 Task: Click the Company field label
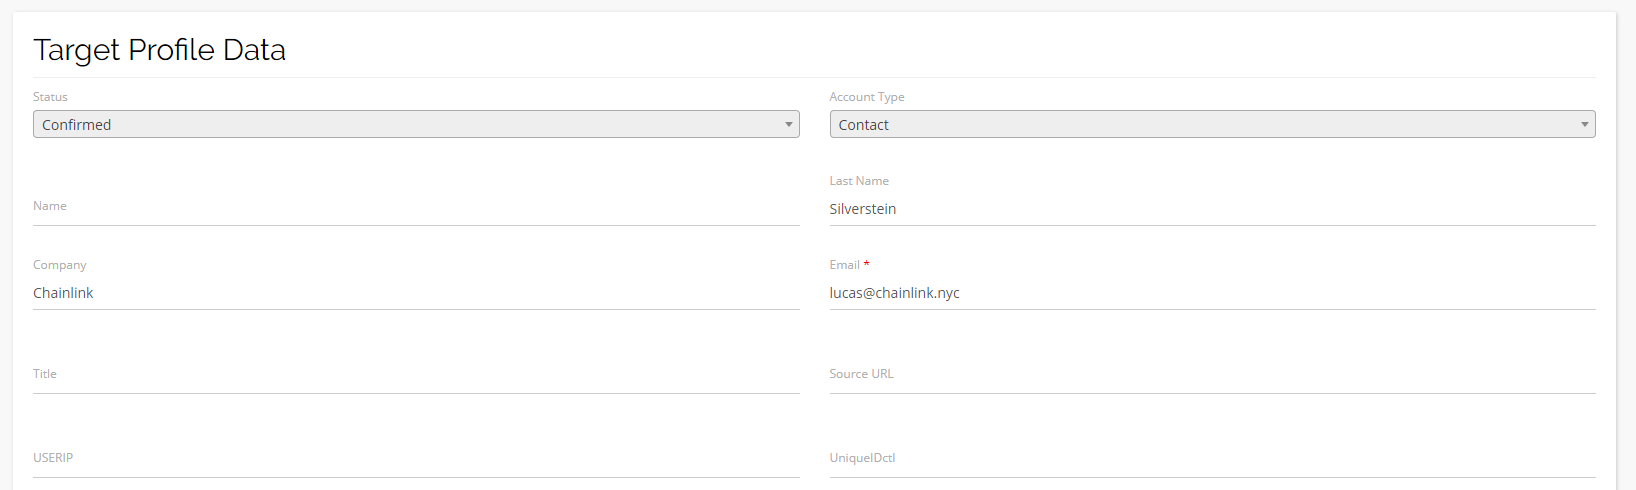(59, 265)
